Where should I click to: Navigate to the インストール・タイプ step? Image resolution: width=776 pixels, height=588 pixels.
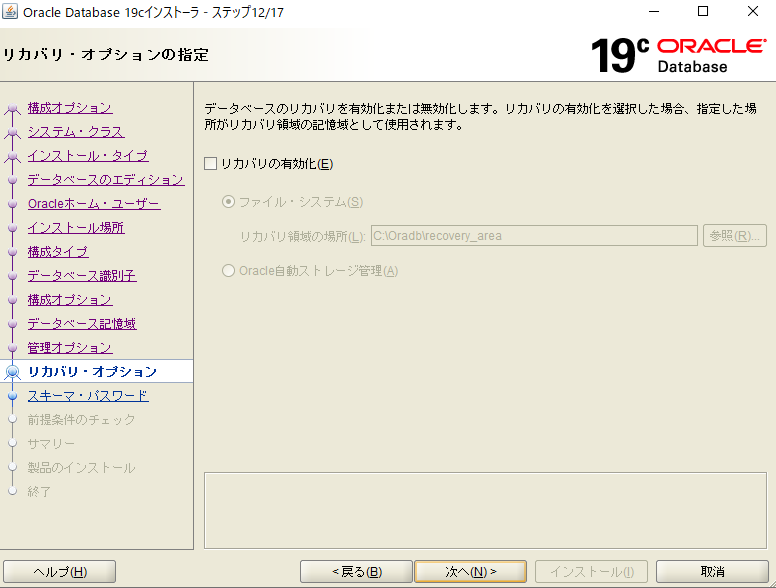[x=88, y=156]
